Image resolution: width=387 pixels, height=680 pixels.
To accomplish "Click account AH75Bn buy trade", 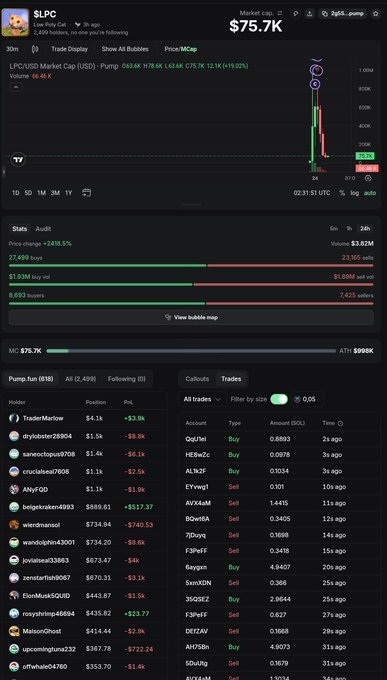I will tap(197, 647).
